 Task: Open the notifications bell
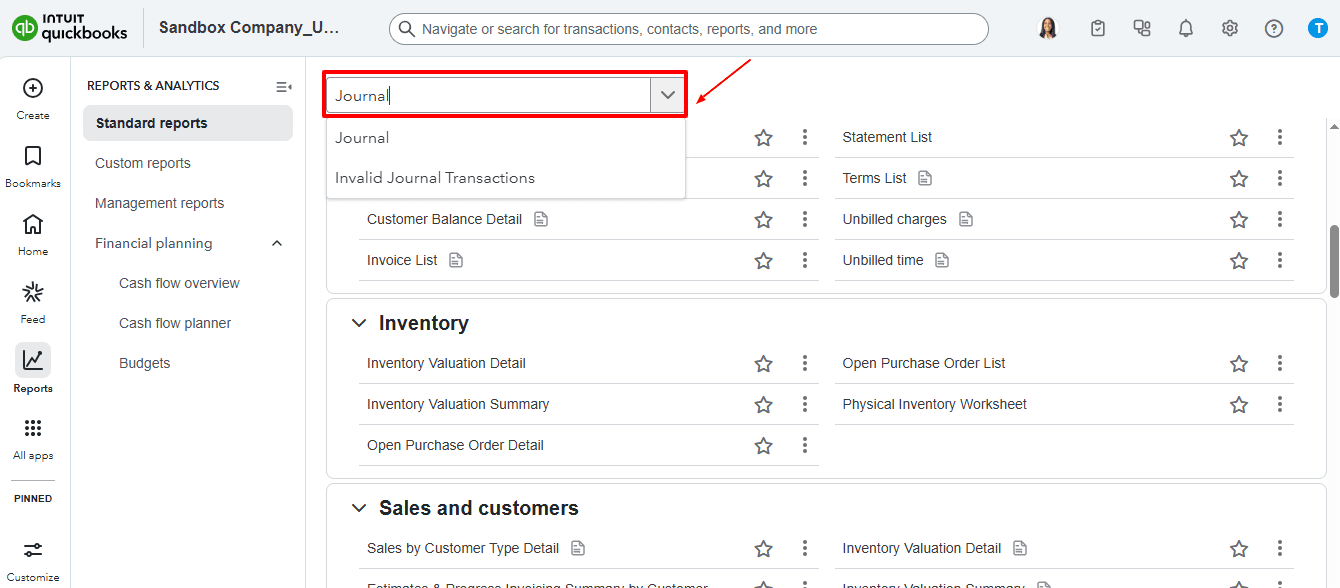[x=1186, y=29]
